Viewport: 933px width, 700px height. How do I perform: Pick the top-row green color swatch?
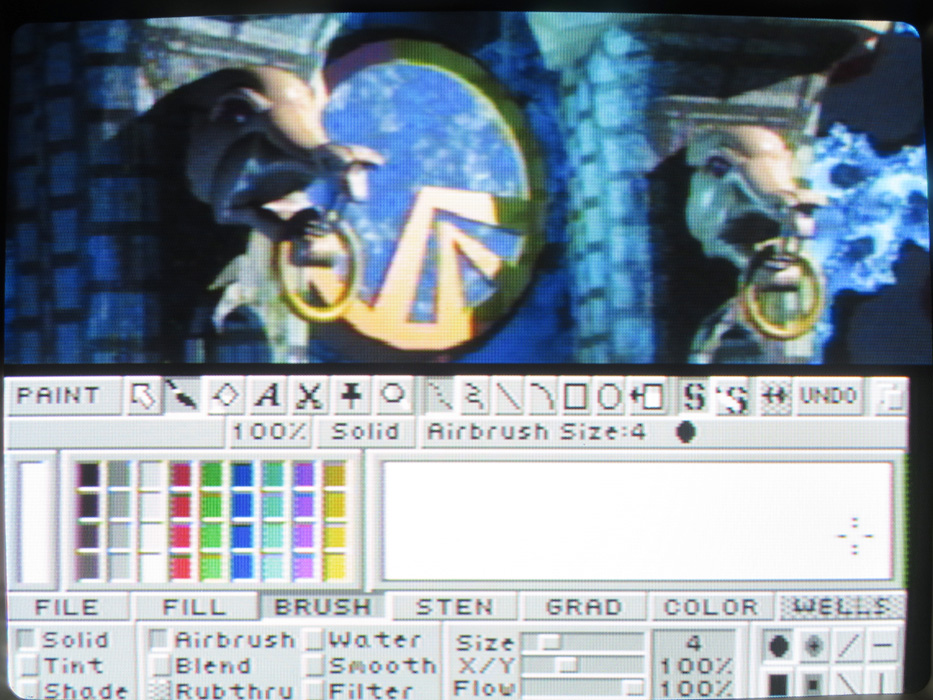211,474
